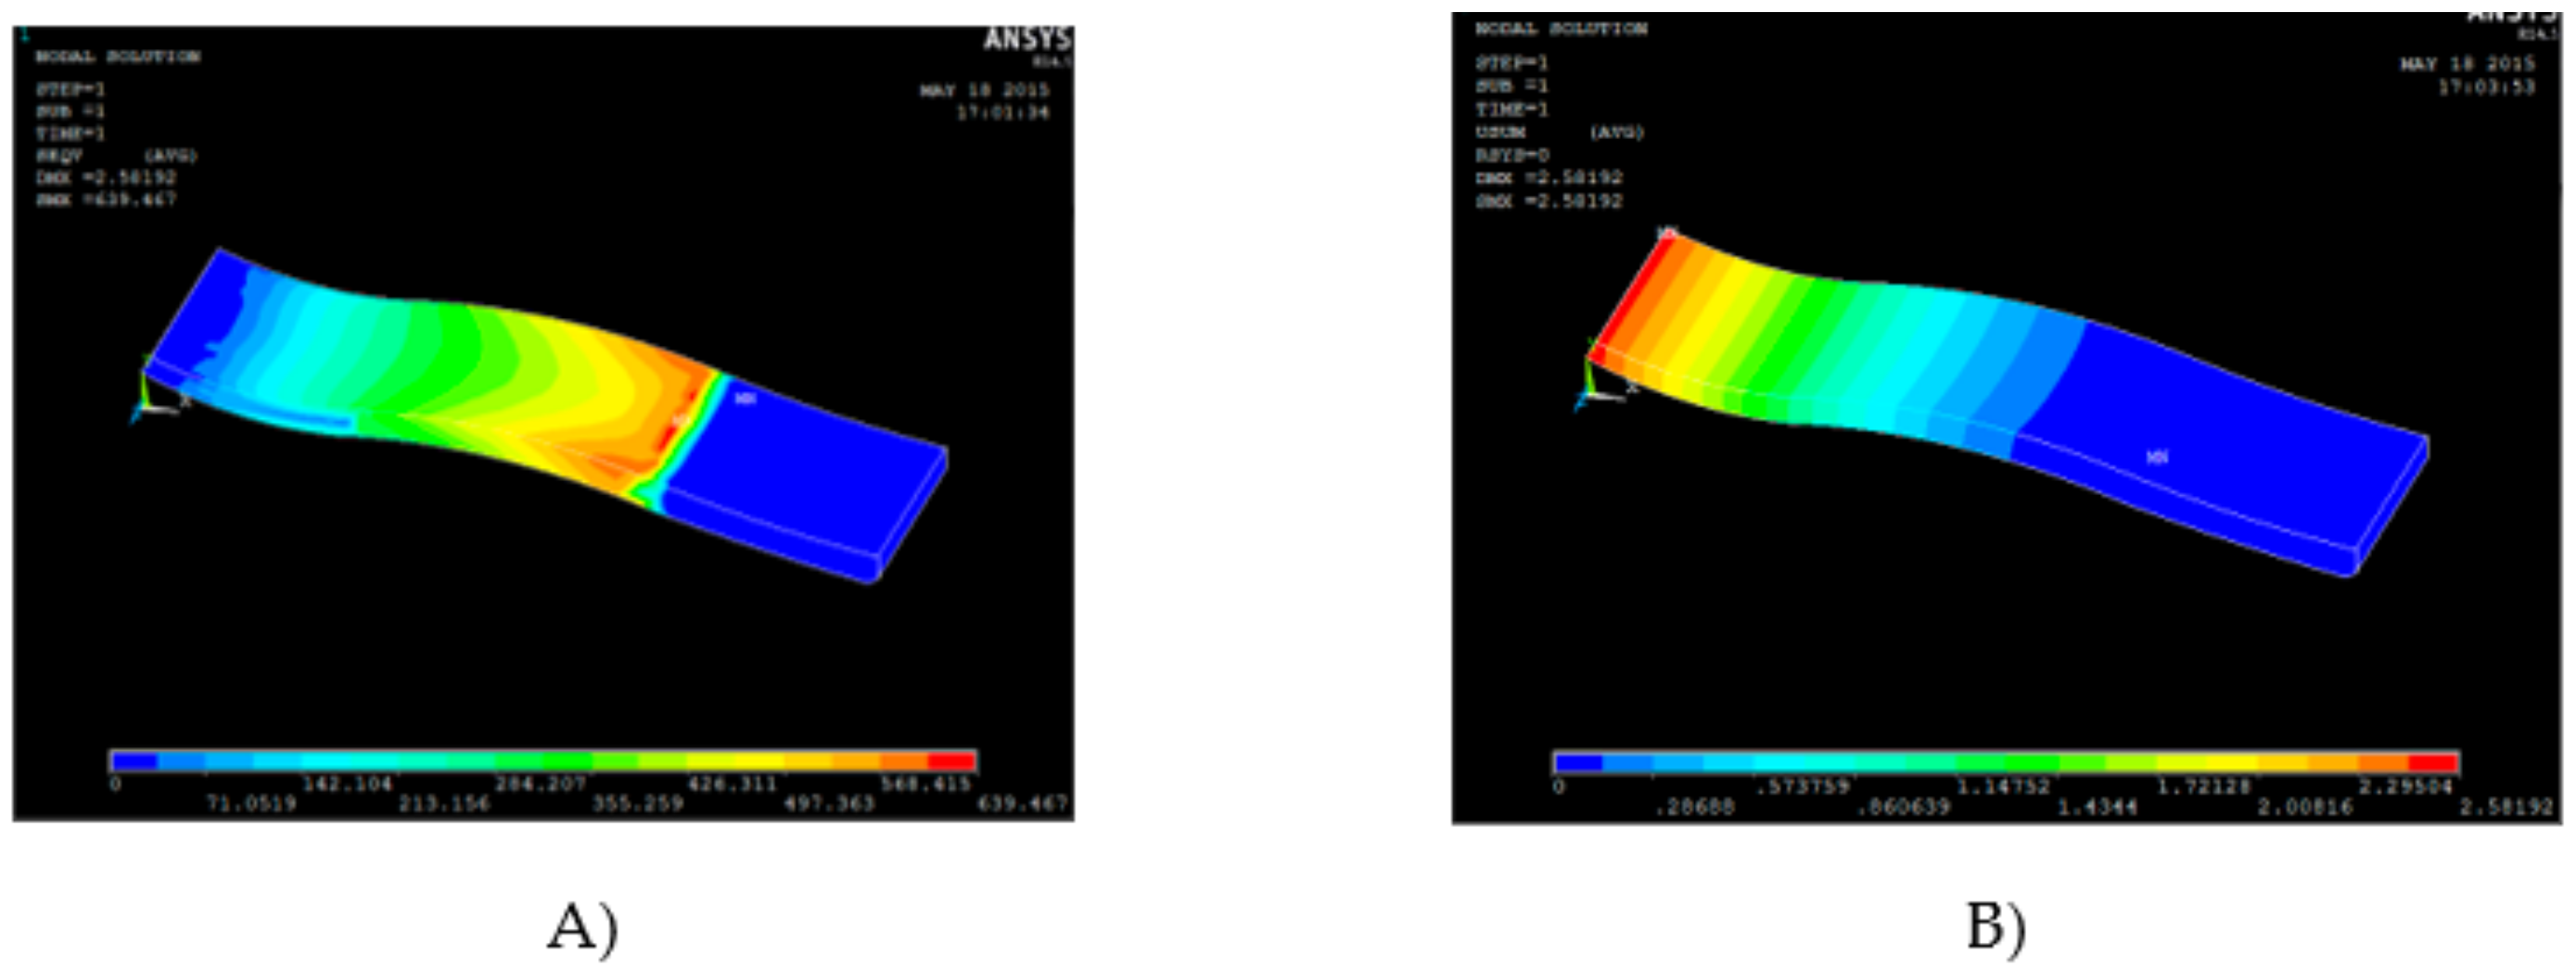Click the MX marker on panel A beam
2576x979 pixels.
(679, 420)
